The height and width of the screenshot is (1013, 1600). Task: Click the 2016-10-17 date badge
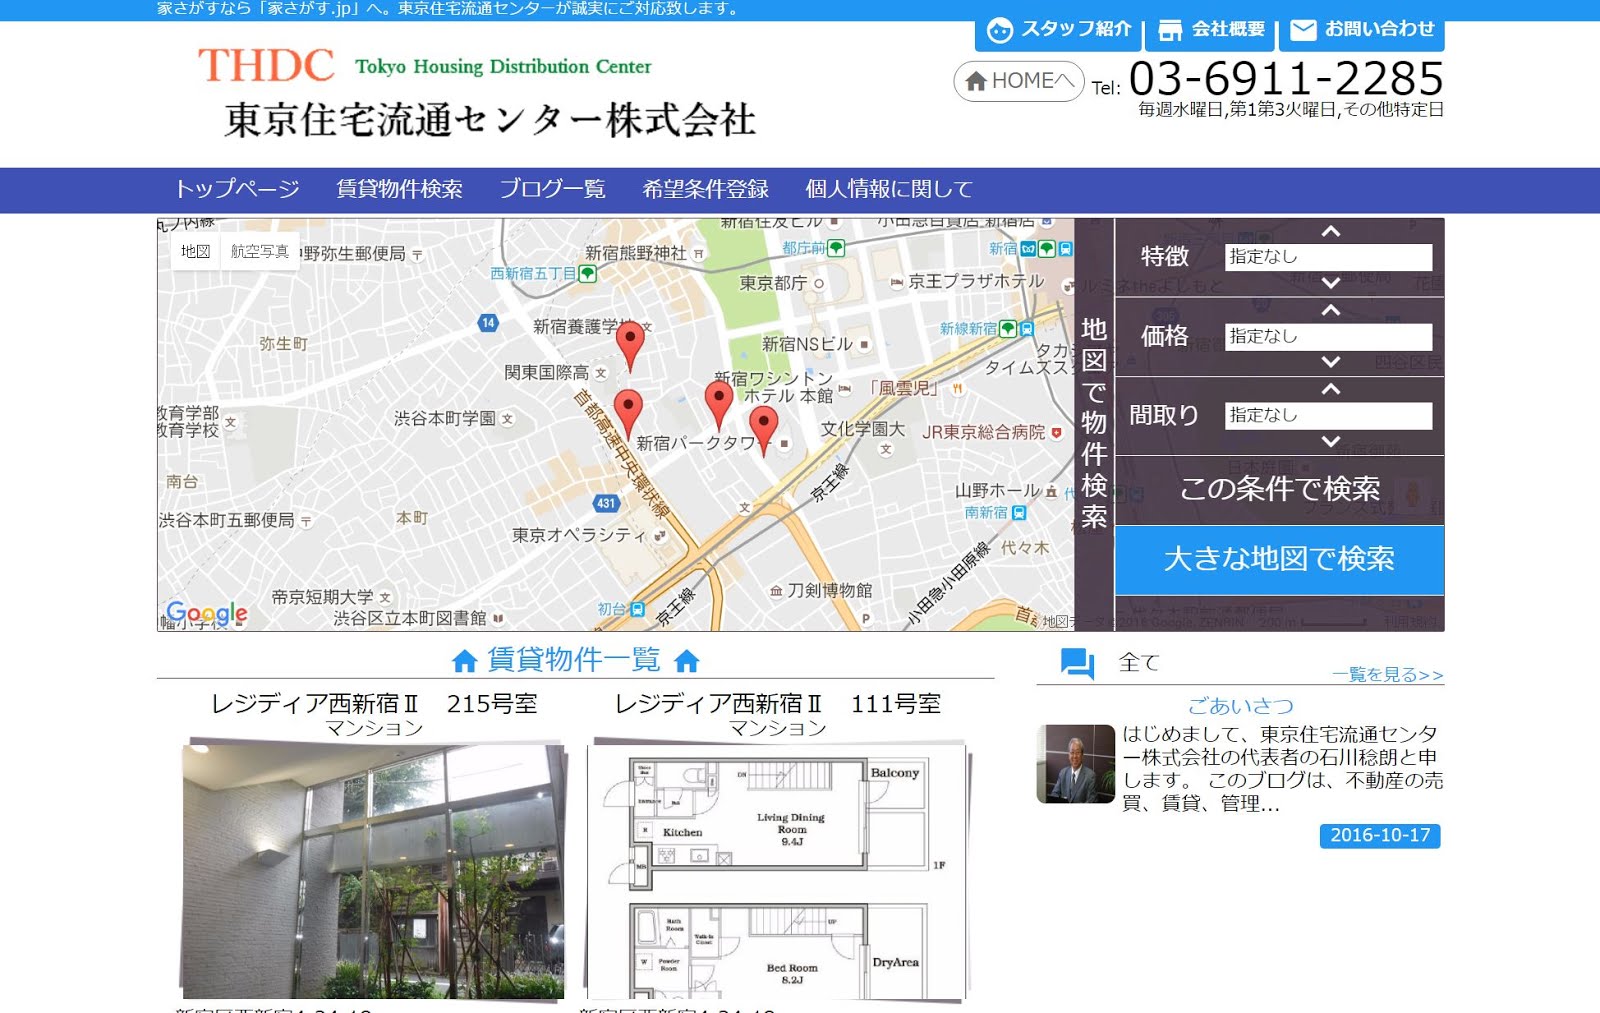[1380, 836]
